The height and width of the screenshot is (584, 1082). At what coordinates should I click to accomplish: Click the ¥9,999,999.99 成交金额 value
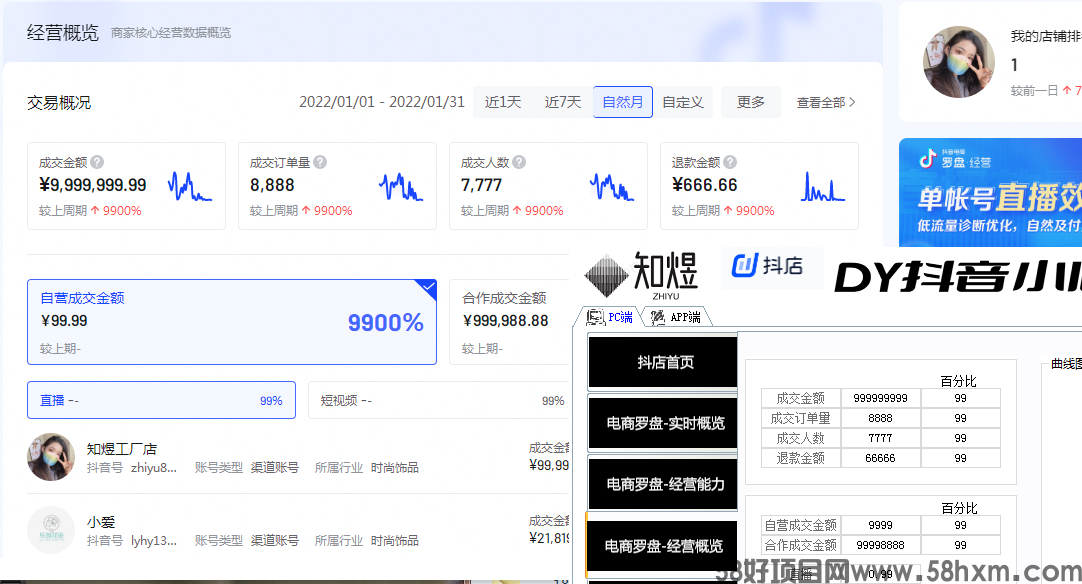(92, 185)
